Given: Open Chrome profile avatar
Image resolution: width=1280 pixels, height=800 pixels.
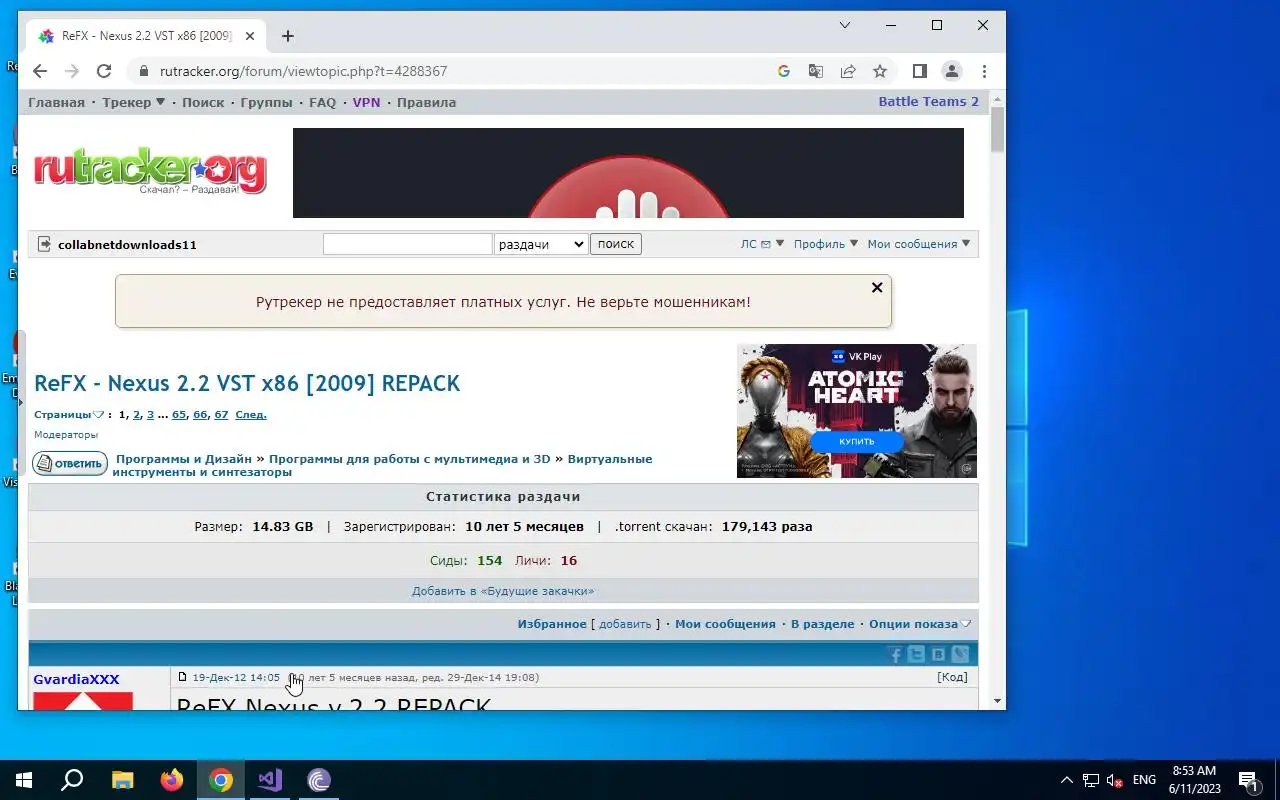Looking at the screenshot, I should click(x=952, y=71).
